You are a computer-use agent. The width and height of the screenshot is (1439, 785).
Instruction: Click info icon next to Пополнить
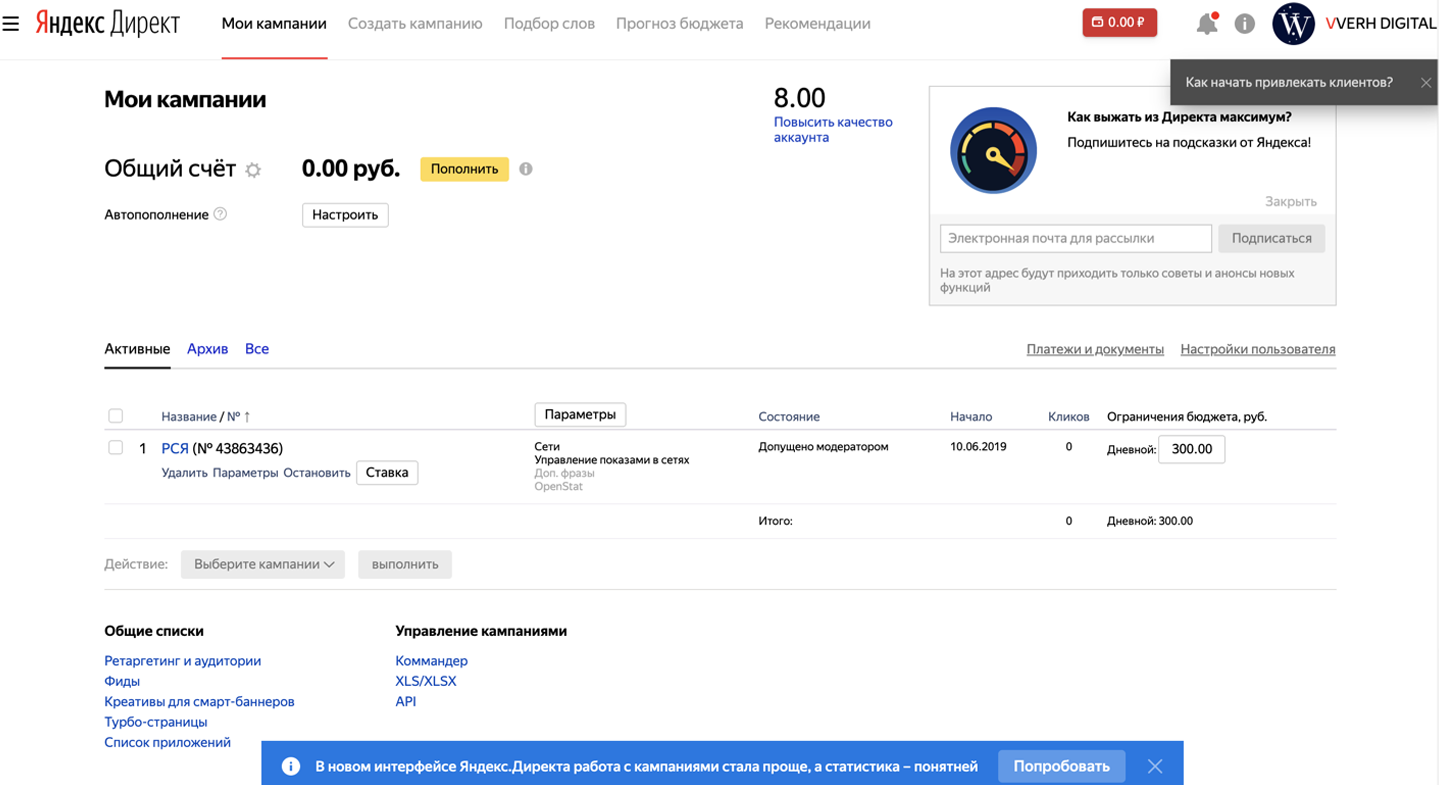(526, 169)
